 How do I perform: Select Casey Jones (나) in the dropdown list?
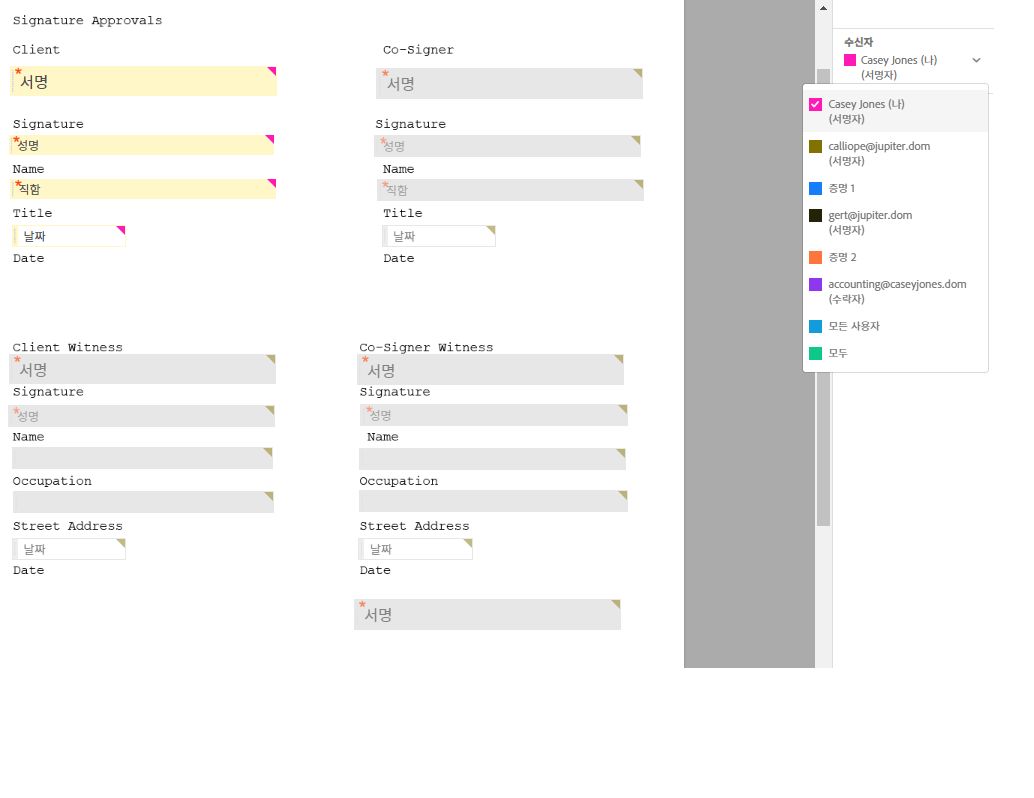pos(895,111)
